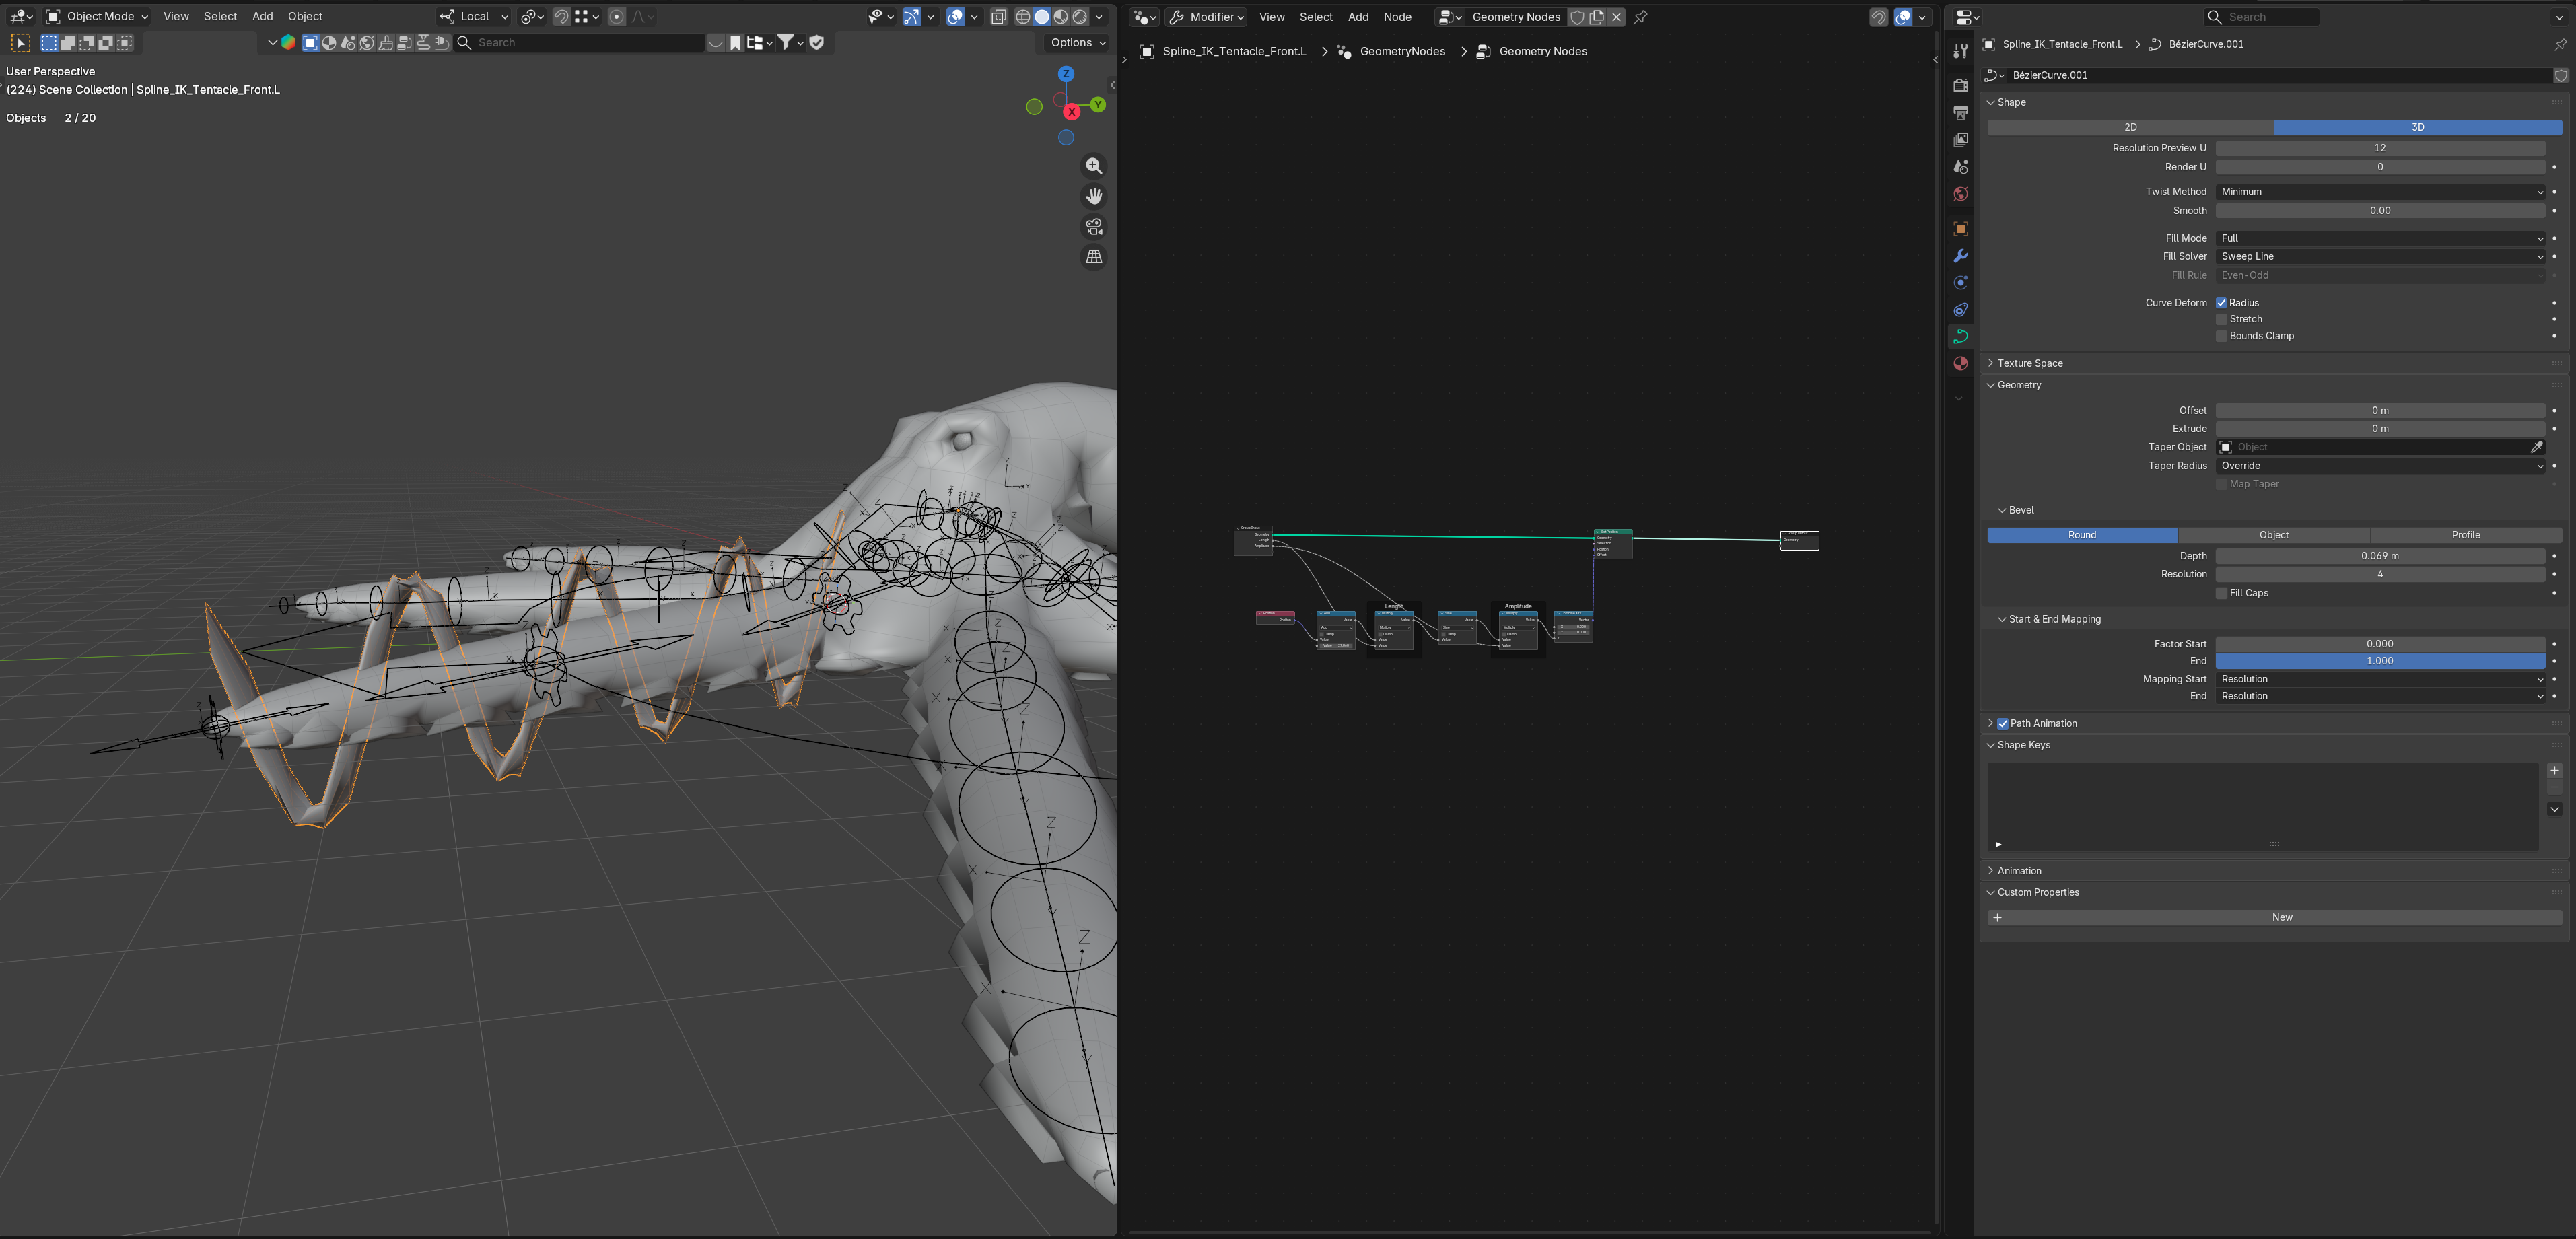Enable the Stretch checkbox
Screen dimensions: 2576x1239
click(x=2221, y=320)
